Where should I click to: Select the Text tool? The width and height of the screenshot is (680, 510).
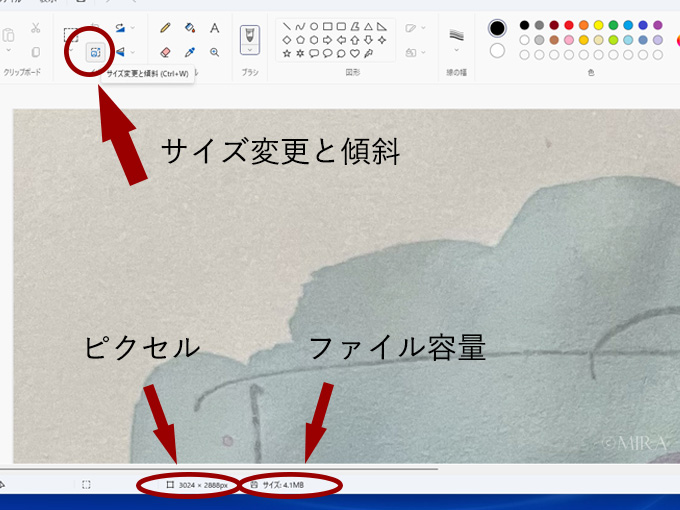click(214, 28)
